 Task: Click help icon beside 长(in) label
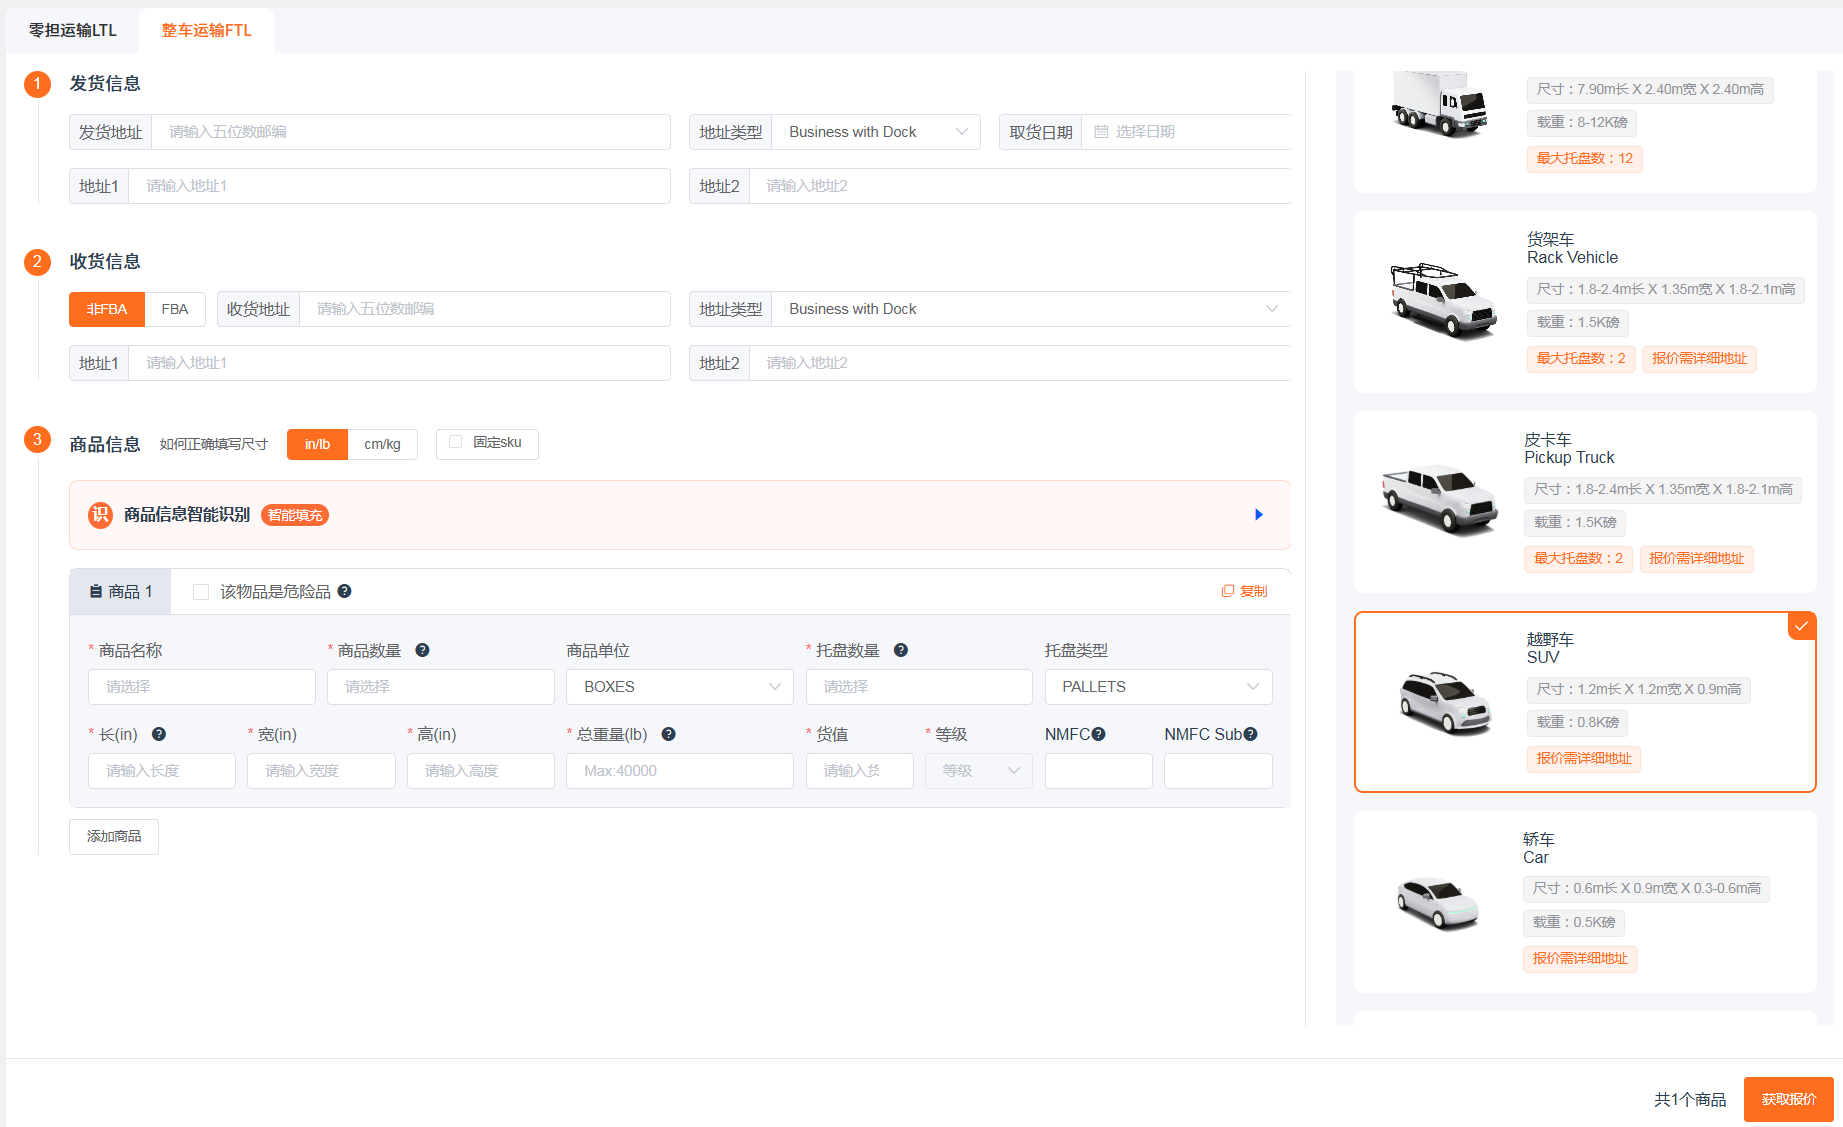coord(158,734)
